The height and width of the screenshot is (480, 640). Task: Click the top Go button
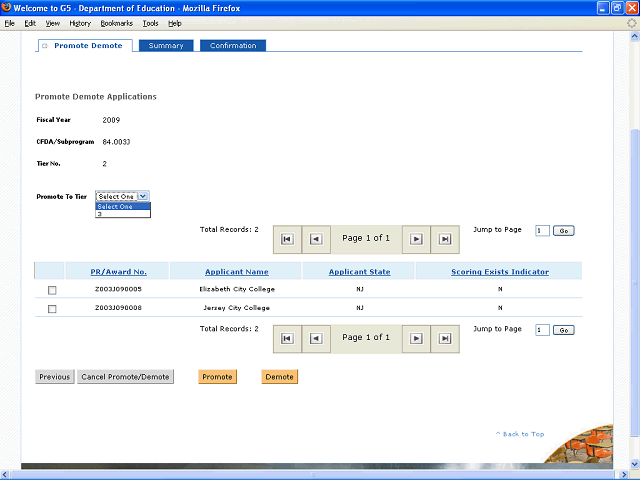(x=564, y=231)
